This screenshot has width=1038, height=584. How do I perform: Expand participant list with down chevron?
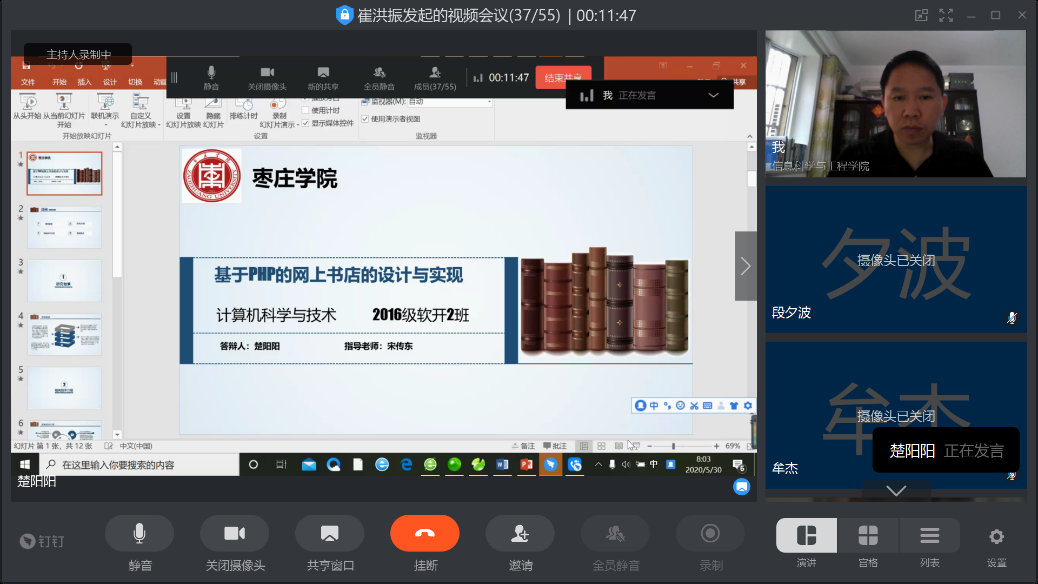pos(896,490)
